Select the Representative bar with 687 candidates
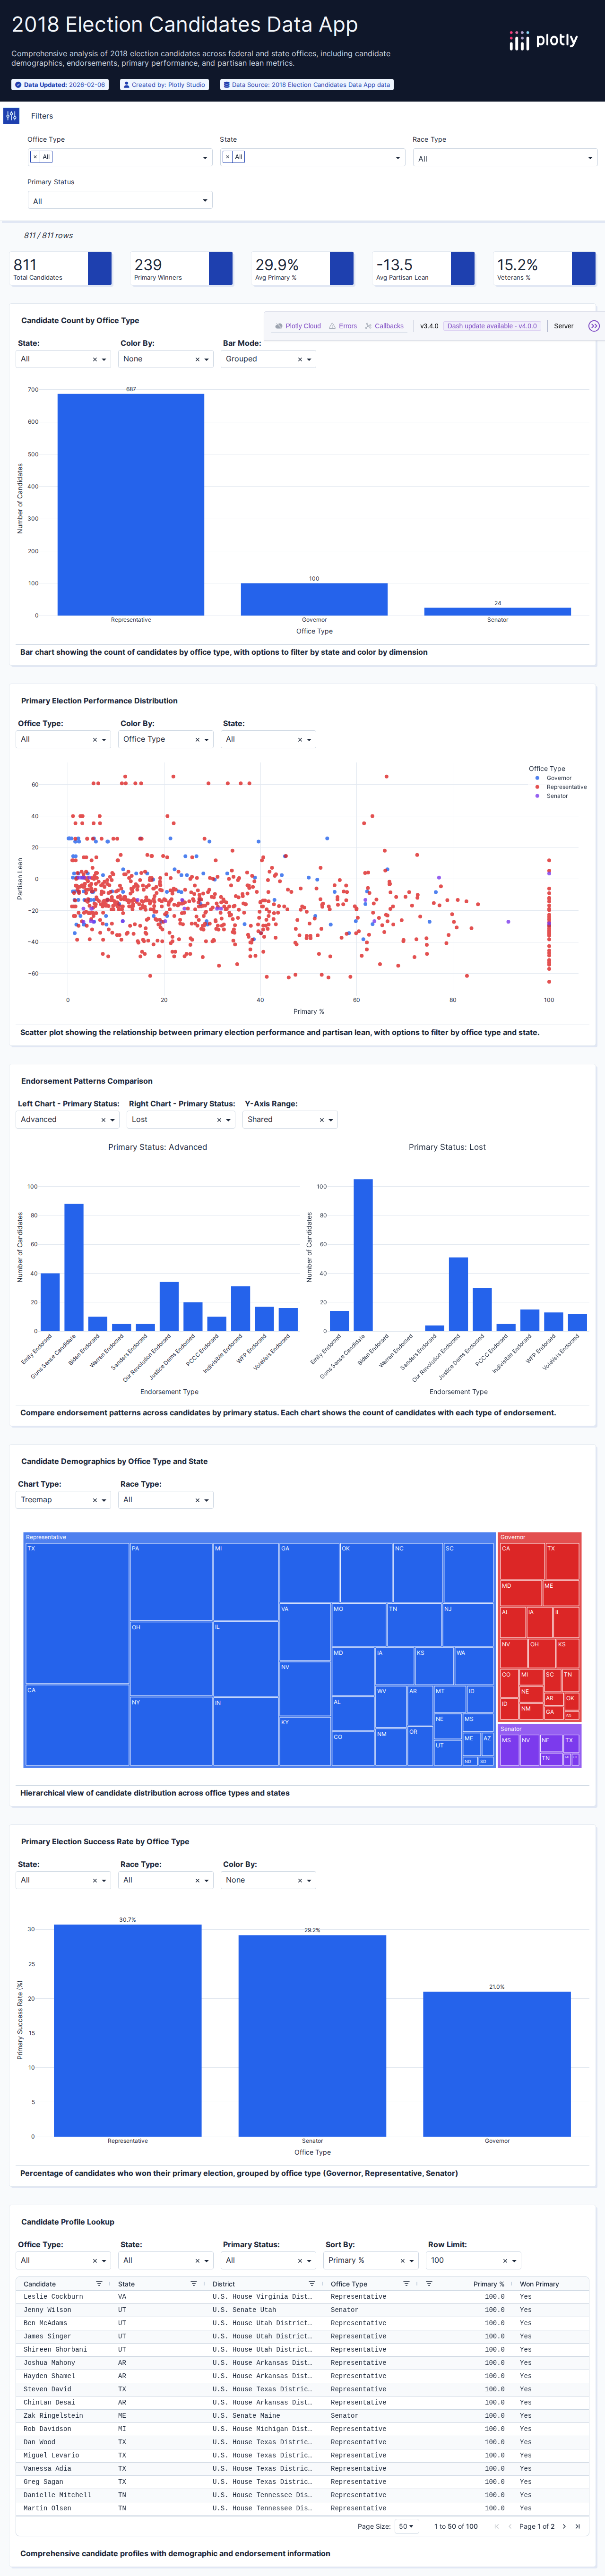Screen dimensions: 605x2576 (131, 504)
